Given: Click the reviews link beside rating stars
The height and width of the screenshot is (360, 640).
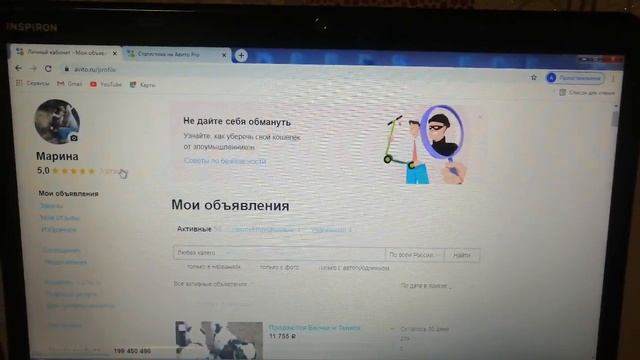Looking at the screenshot, I should click(x=113, y=171).
